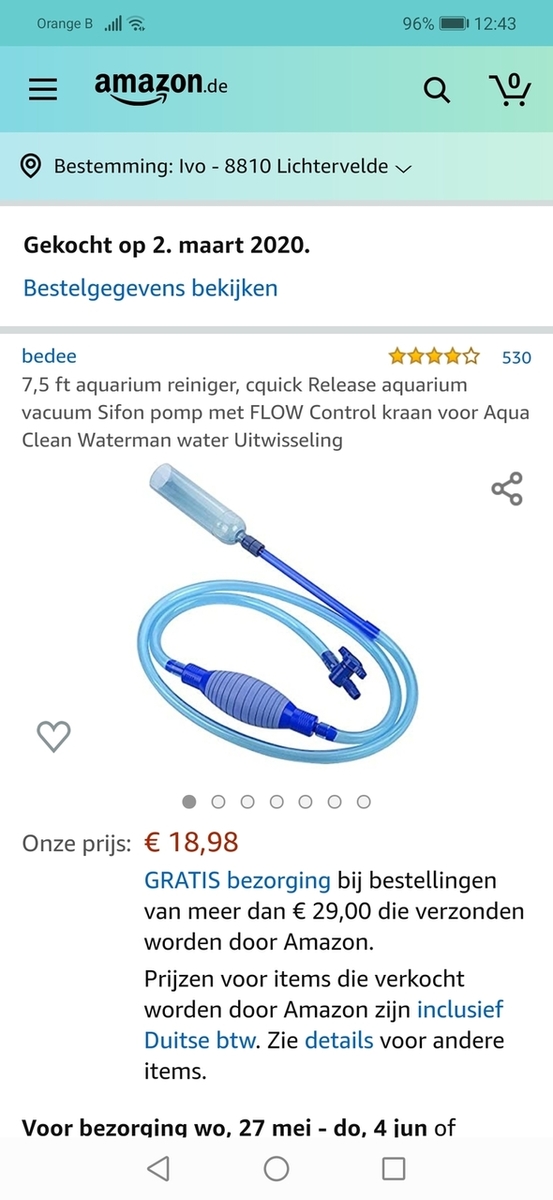Open the Bestelgegevens bekijken link

(x=151, y=289)
